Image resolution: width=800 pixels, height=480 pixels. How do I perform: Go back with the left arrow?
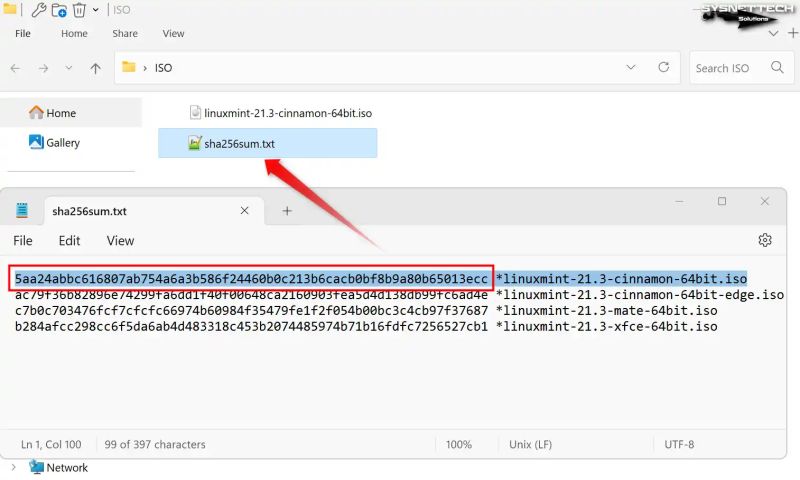[x=15, y=68]
